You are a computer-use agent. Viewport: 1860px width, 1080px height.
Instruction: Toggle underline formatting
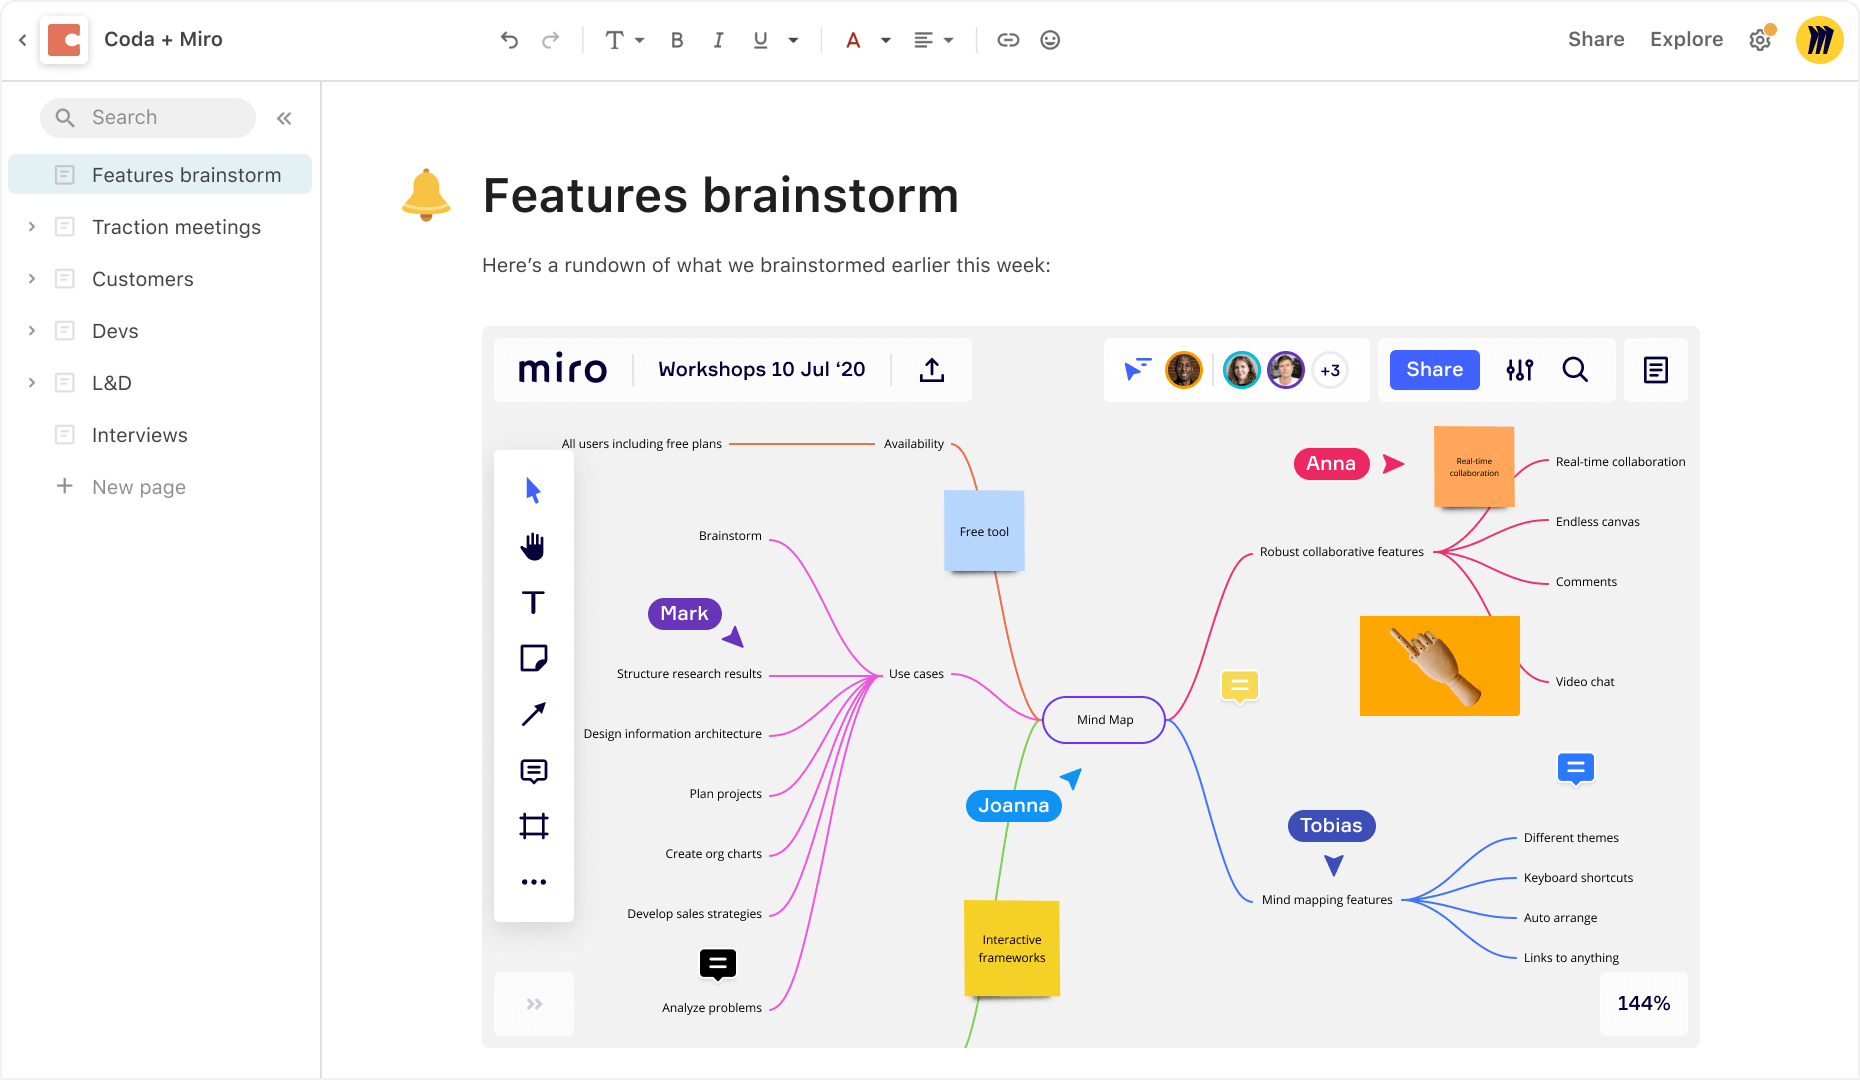pyautogui.click(x=760, y=40)
